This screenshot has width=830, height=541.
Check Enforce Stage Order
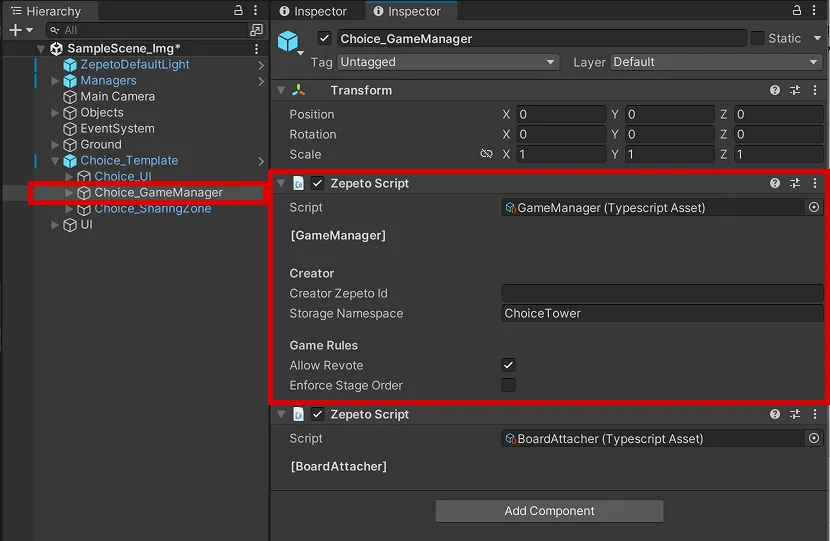508,385
